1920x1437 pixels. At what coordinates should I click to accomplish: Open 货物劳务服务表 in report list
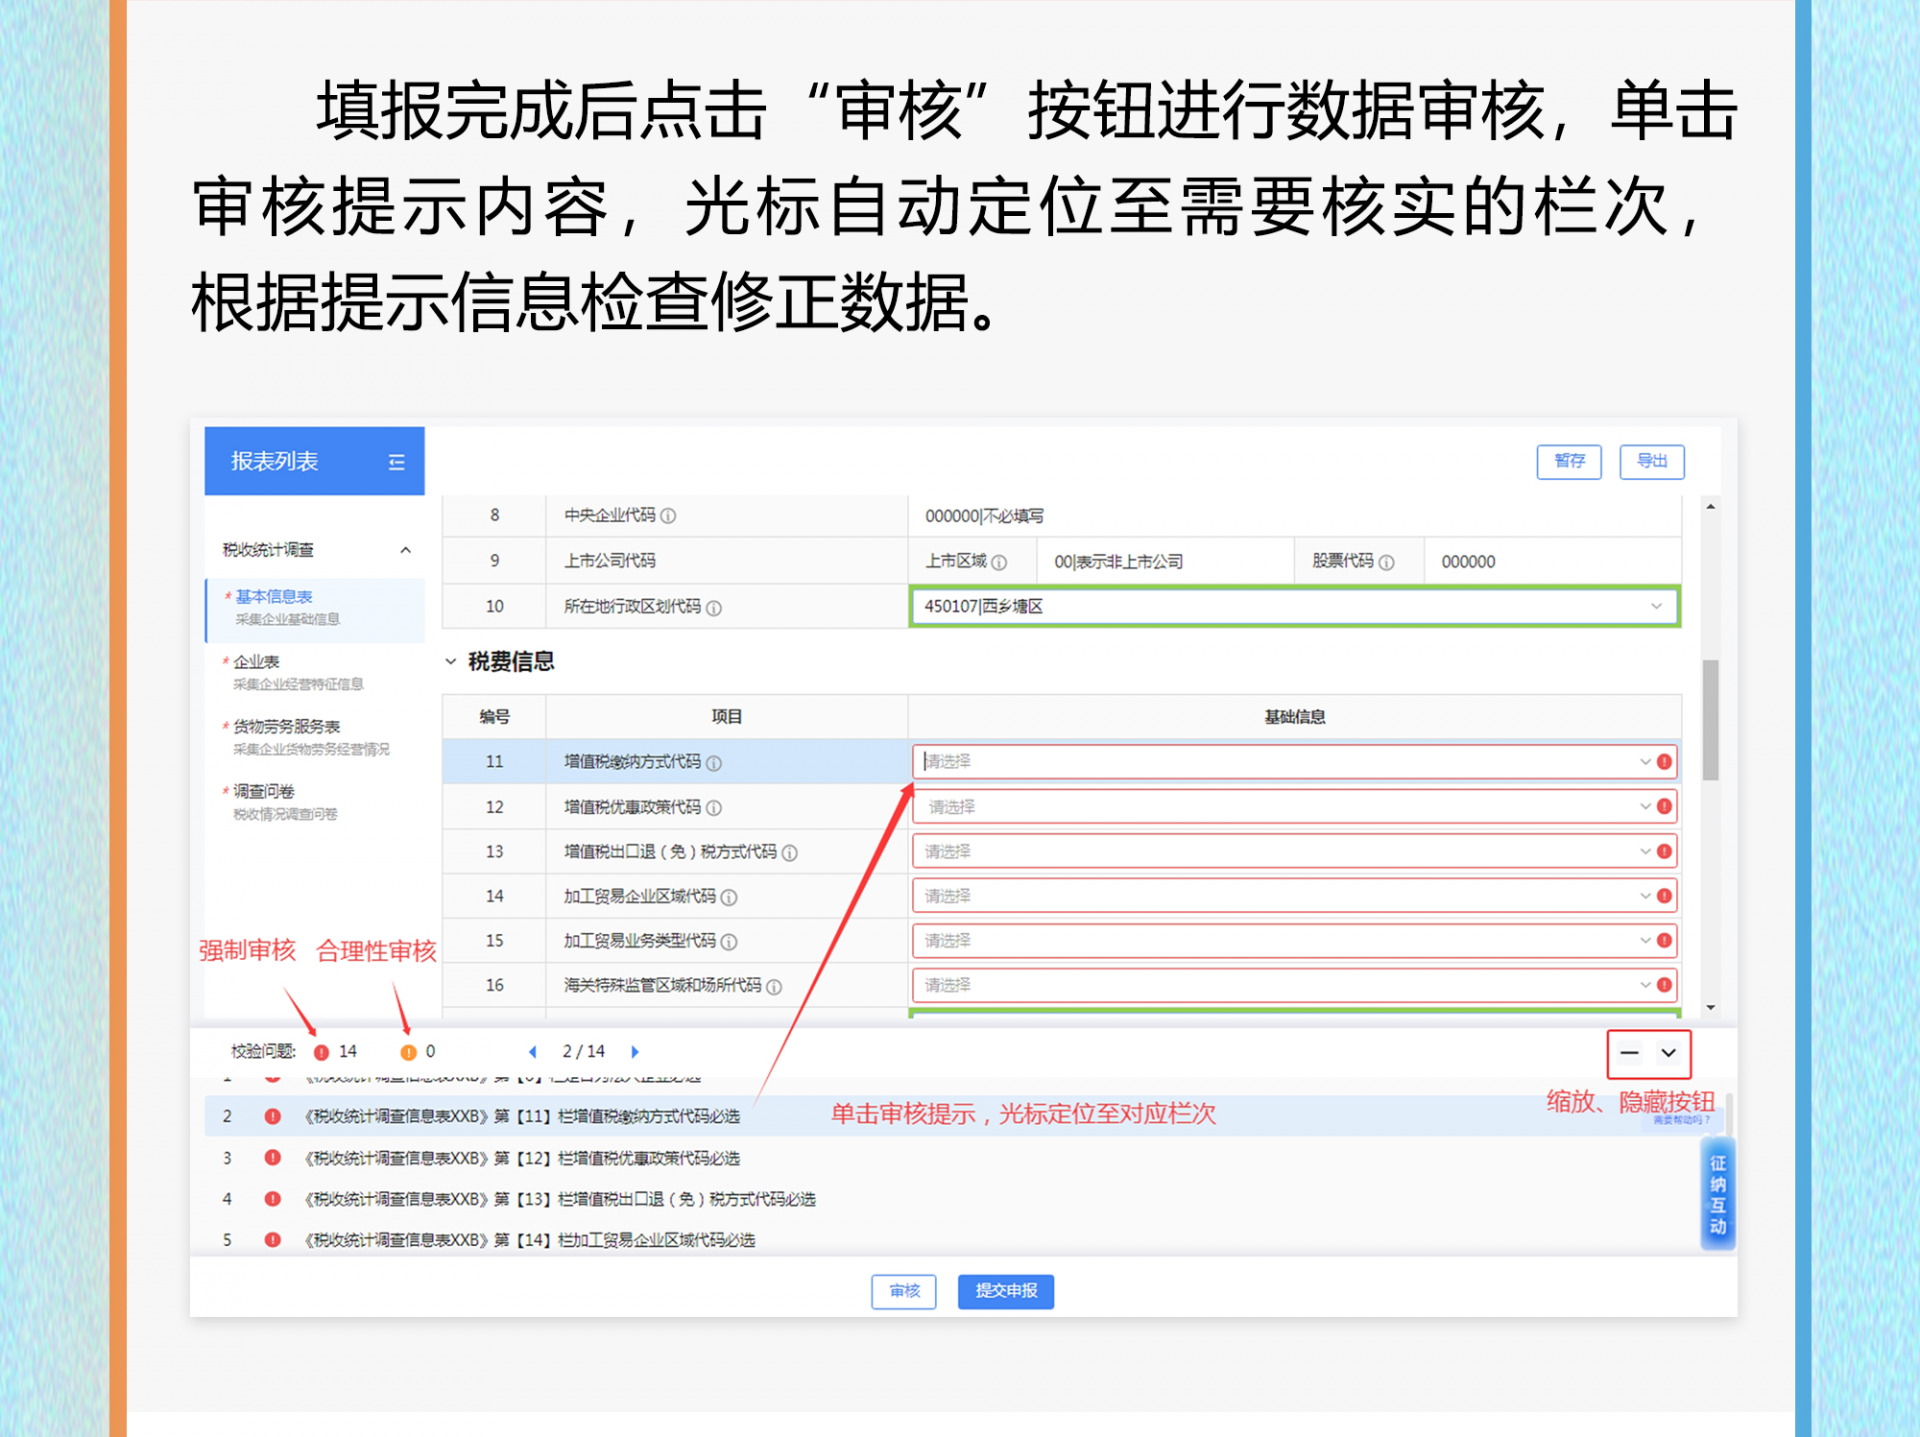[287, 727]
